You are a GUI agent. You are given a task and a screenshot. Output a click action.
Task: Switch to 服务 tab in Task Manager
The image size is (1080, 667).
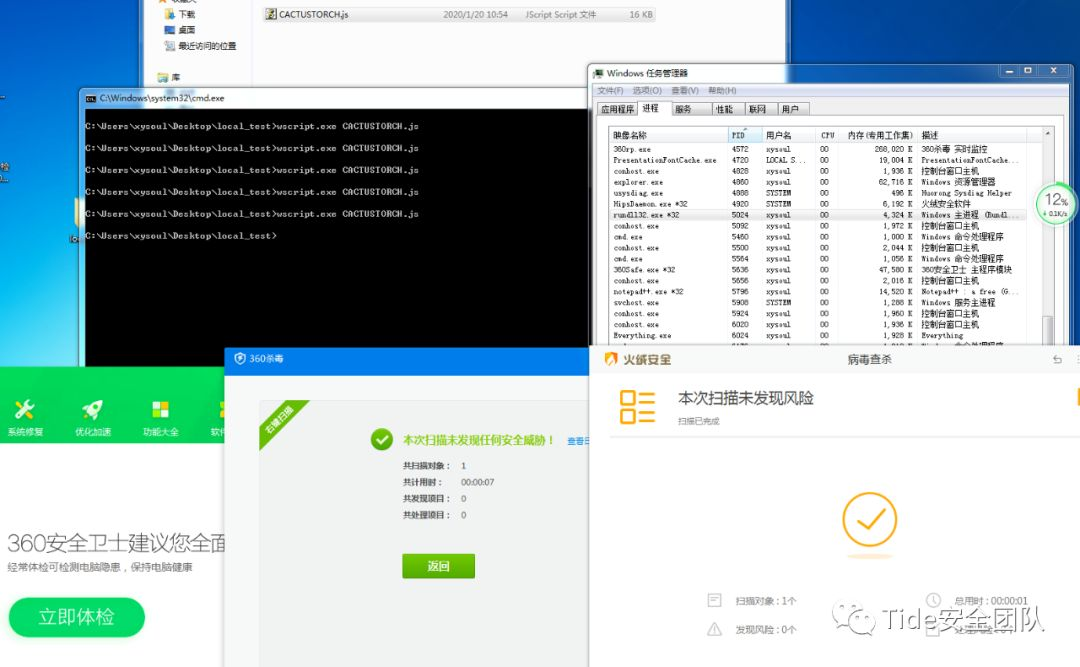click(x=691, y=109)
